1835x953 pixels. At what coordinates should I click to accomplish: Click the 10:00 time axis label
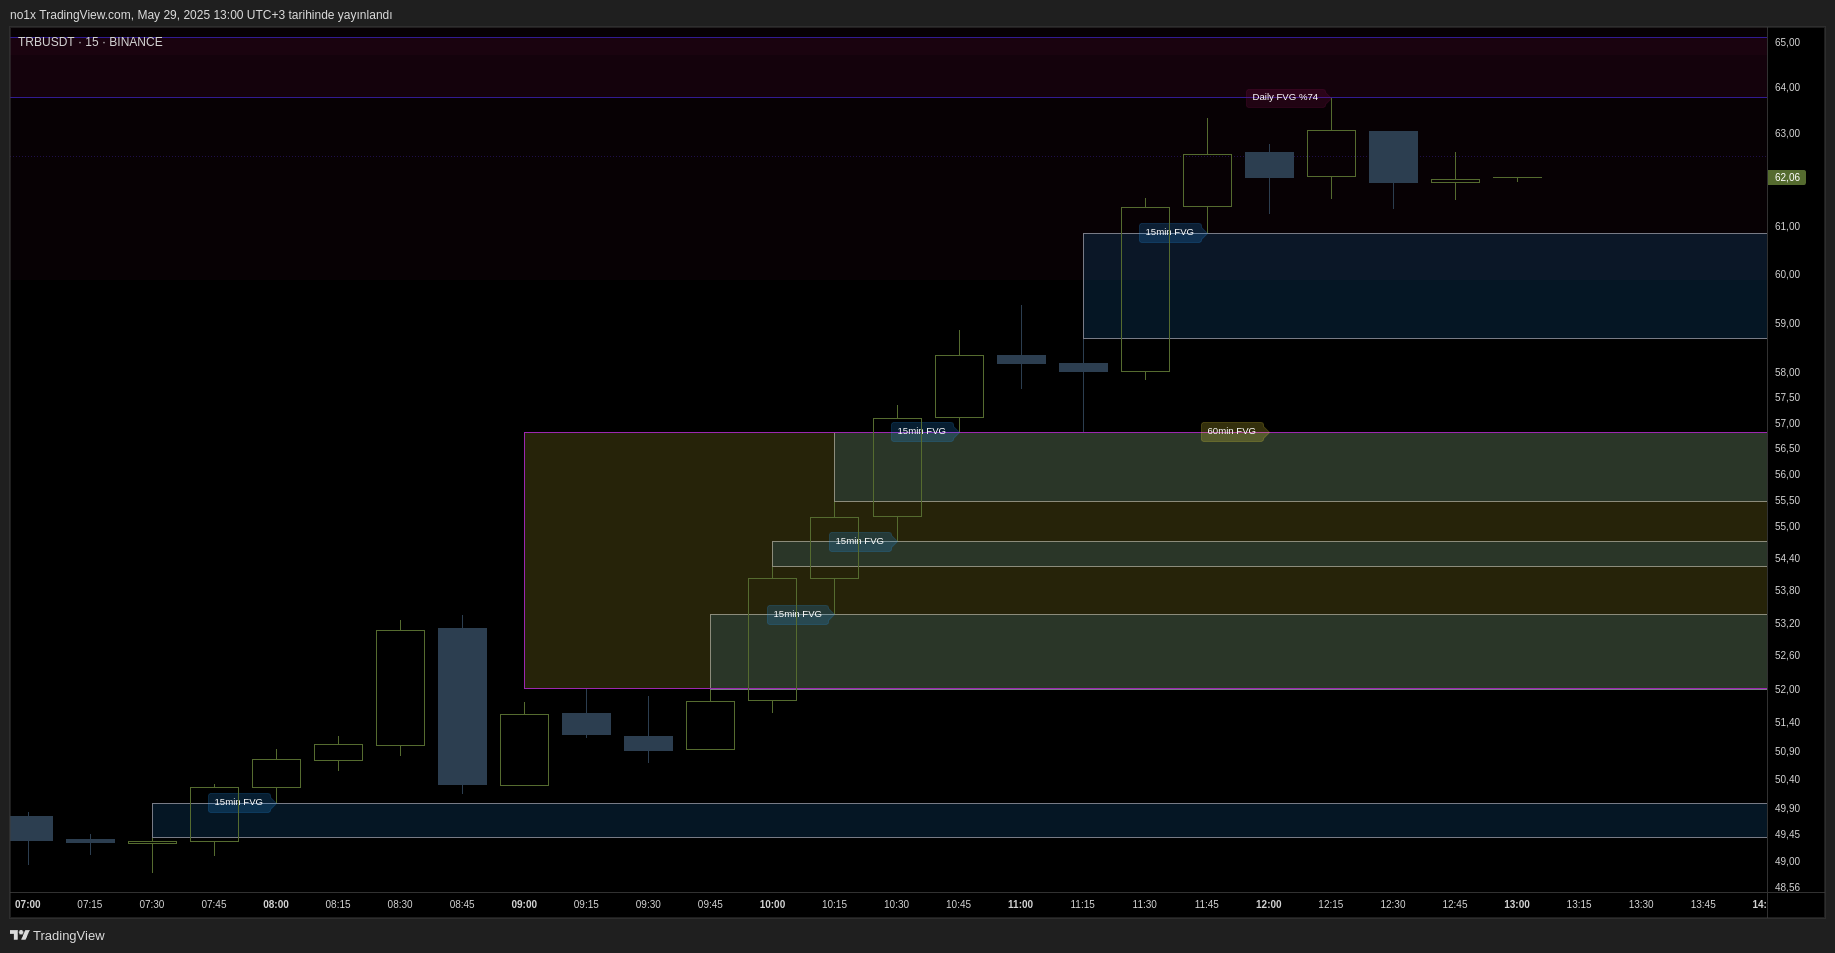tap(772, 904)
